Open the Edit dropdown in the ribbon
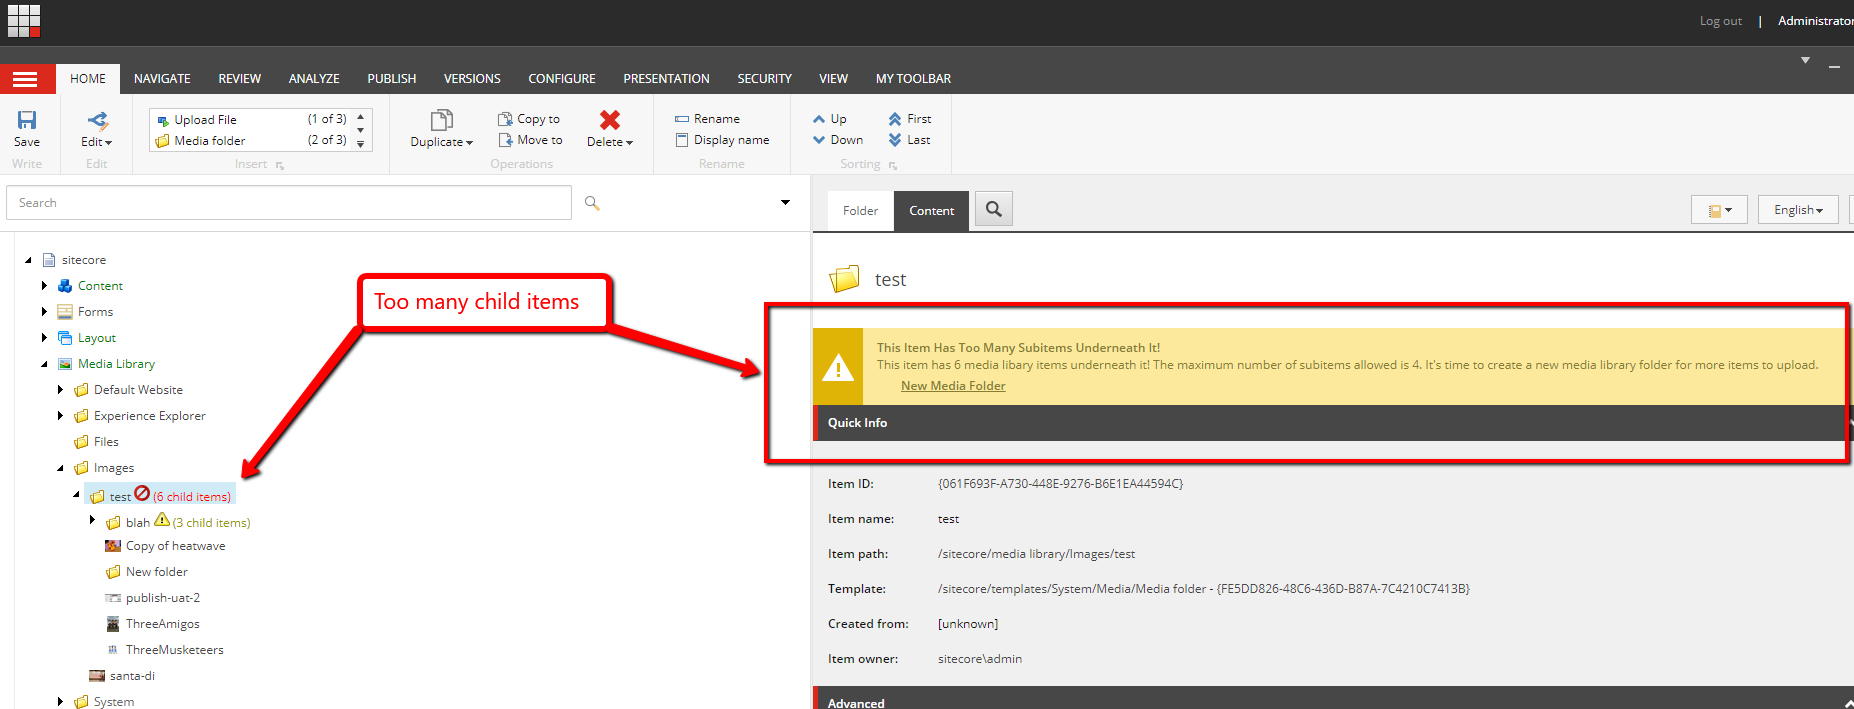1854x709 pixels. (x=96, y=142)
